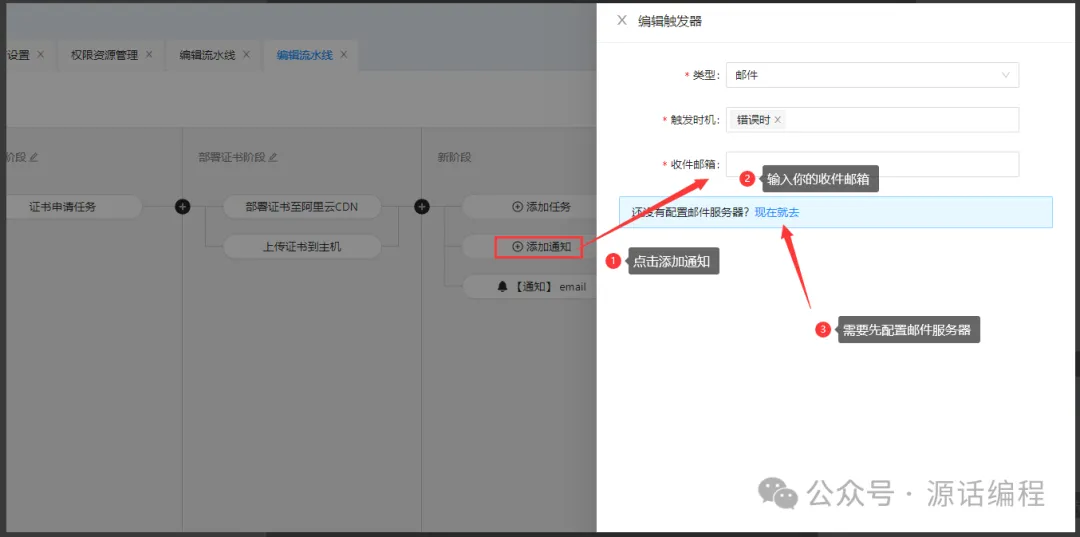This screenshot has width=1080, height=537.
Task: Close the 权限资源管理 tab using its x
Action: click(x=149, y=55)
